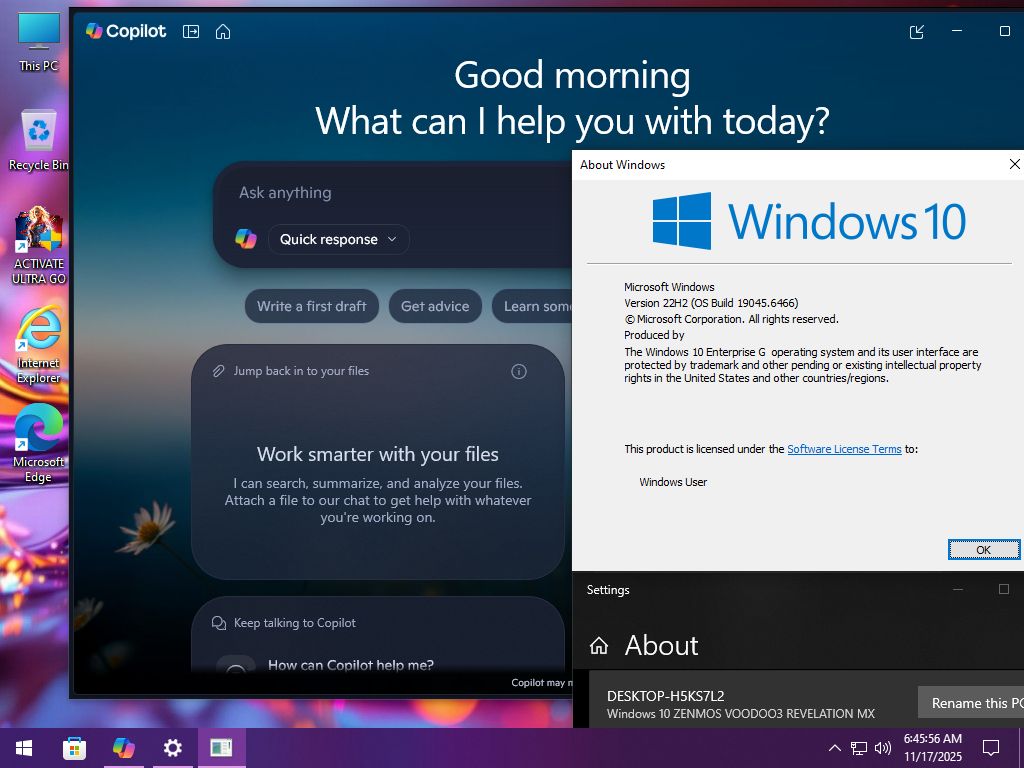Minimize the Copilot window
This screenshot has width=1024, height=768.
[x=957, y=31]
